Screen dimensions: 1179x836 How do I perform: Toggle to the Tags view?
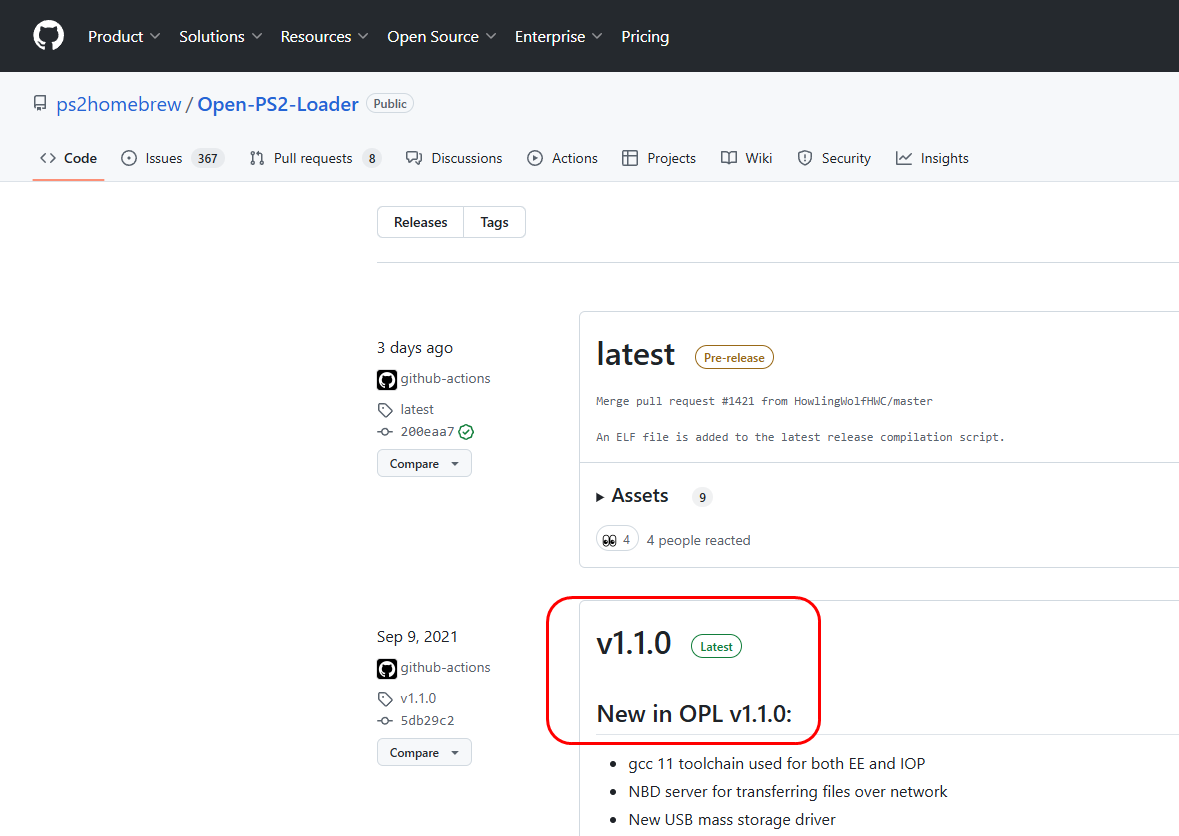[494, 222]
